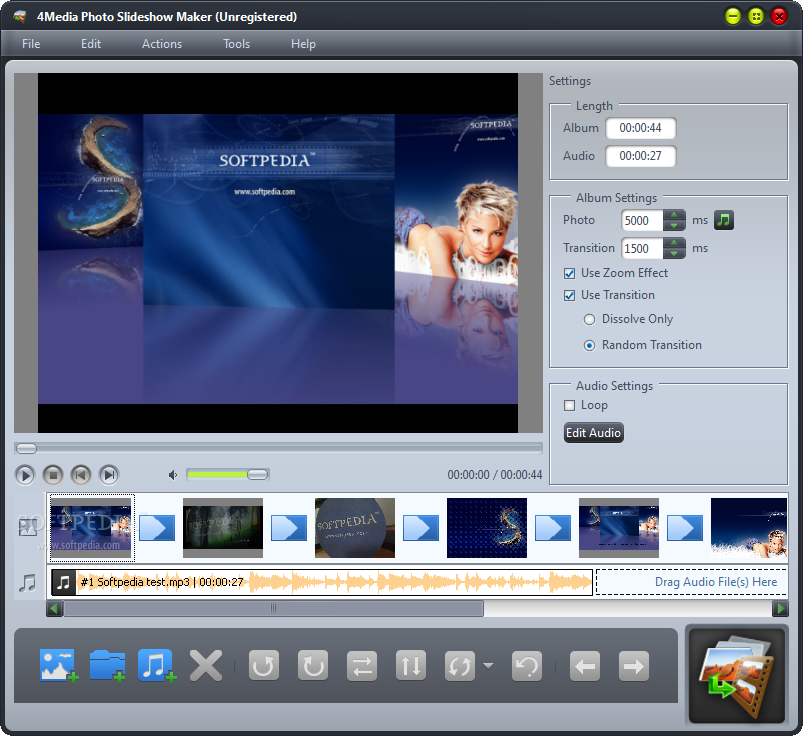
Task: Open the Edit menu
Action: pyautogui.click(x=91, y=44)
